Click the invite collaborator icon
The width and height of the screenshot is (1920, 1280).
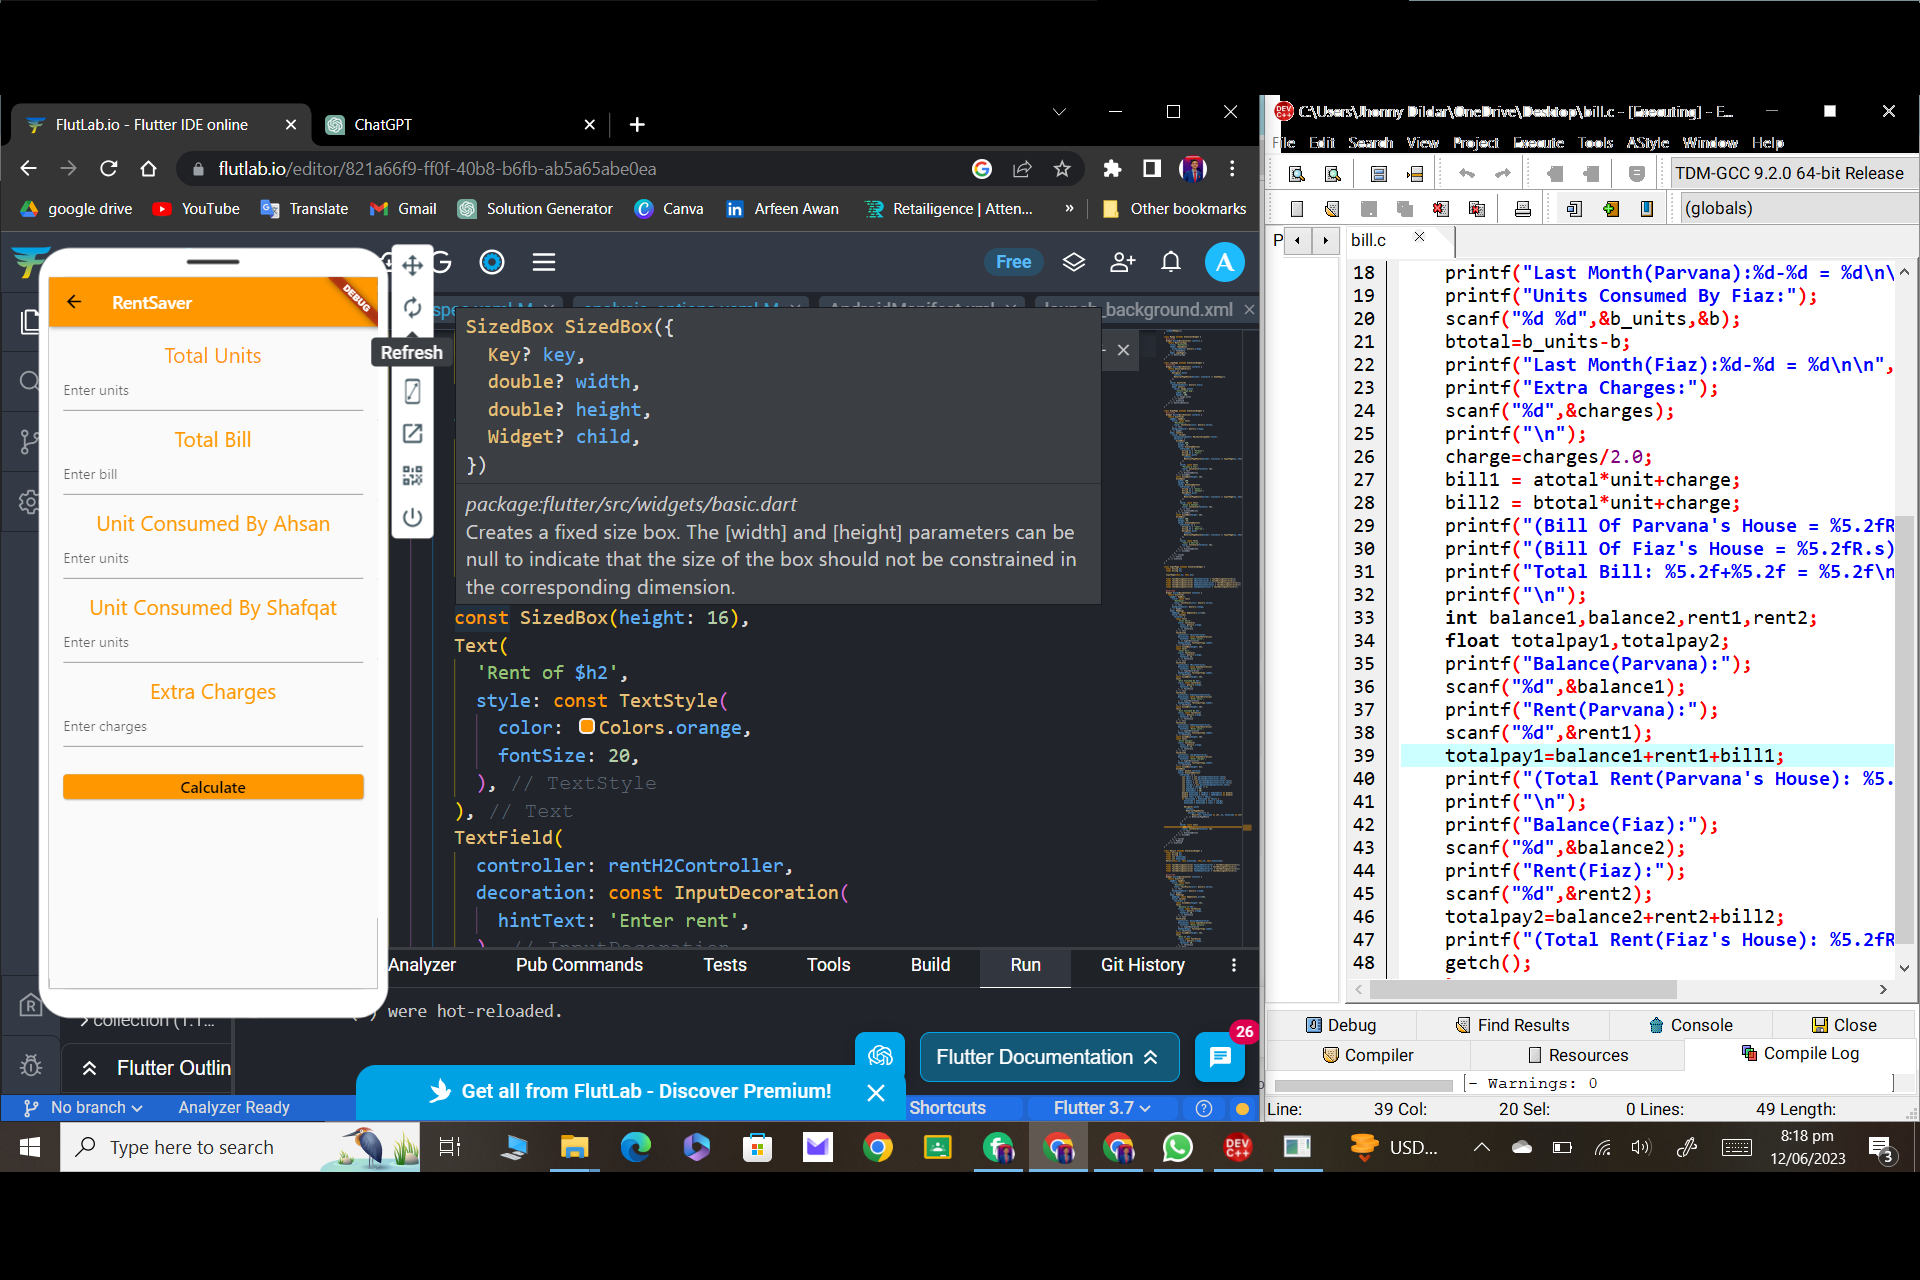(1123, 262)
